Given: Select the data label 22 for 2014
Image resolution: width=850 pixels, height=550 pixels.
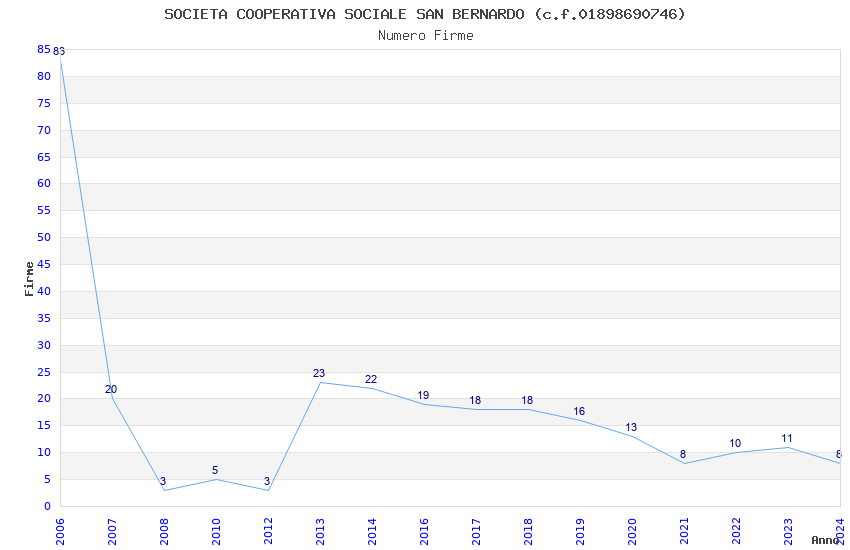Looking at the screenshot, I should coord(371,379).
